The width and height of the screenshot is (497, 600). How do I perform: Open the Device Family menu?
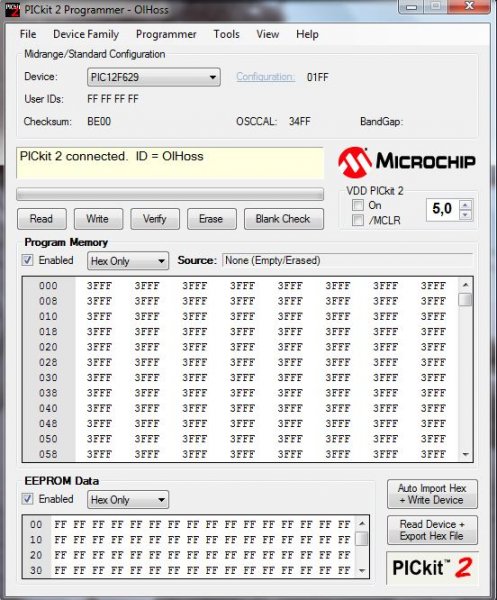86,34
